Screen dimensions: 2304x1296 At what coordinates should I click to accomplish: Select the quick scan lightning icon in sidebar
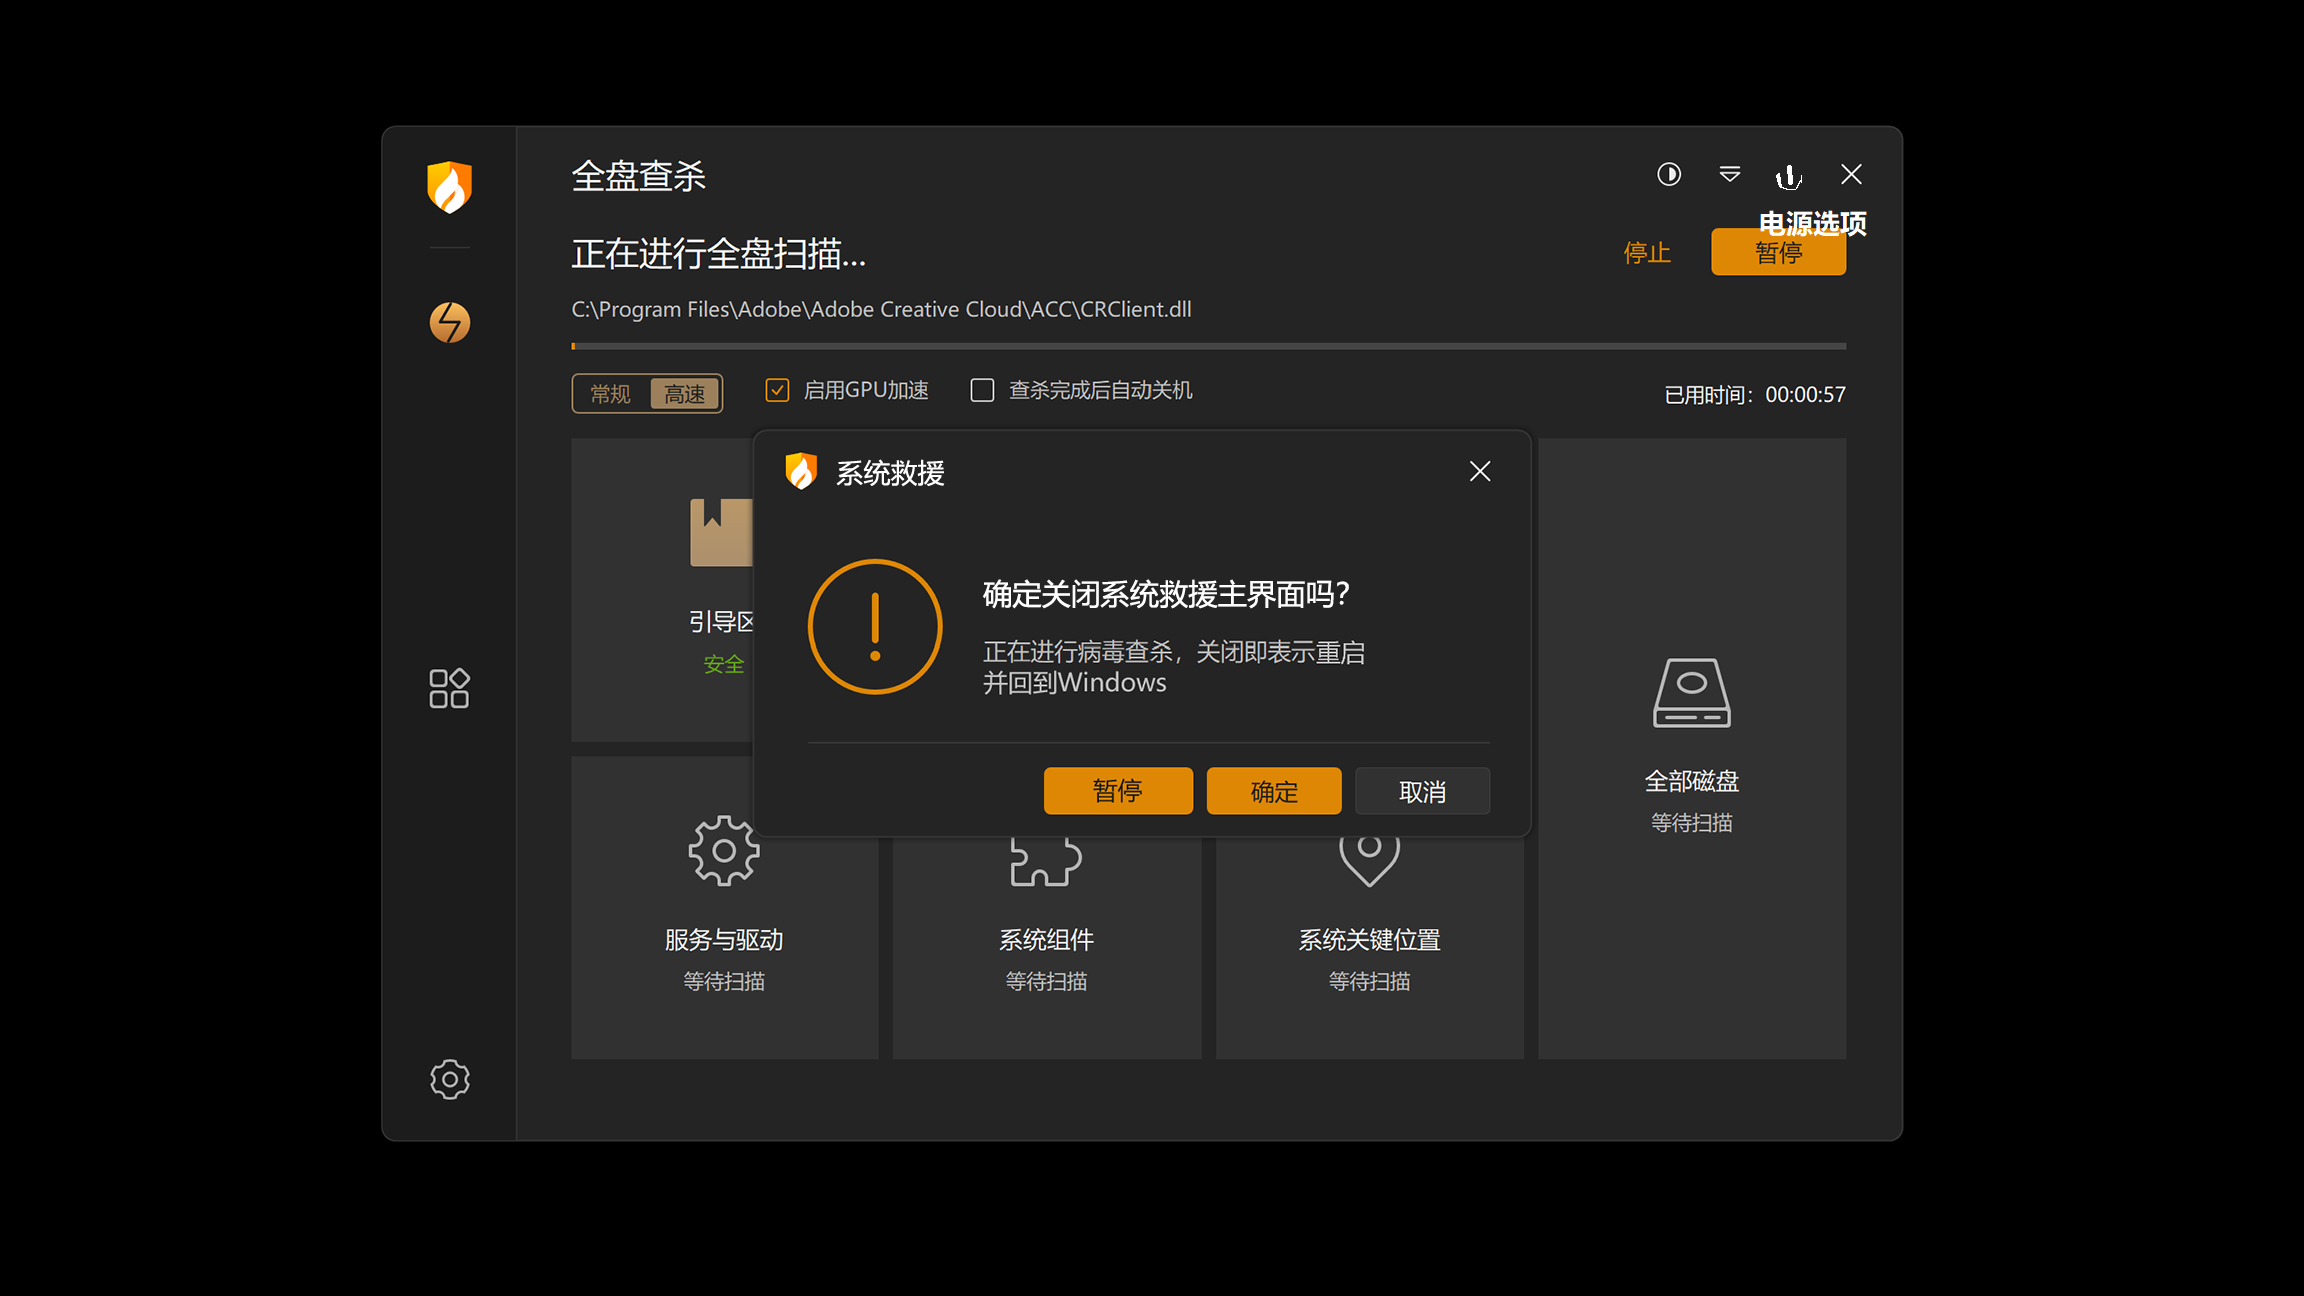pos(449,322)
